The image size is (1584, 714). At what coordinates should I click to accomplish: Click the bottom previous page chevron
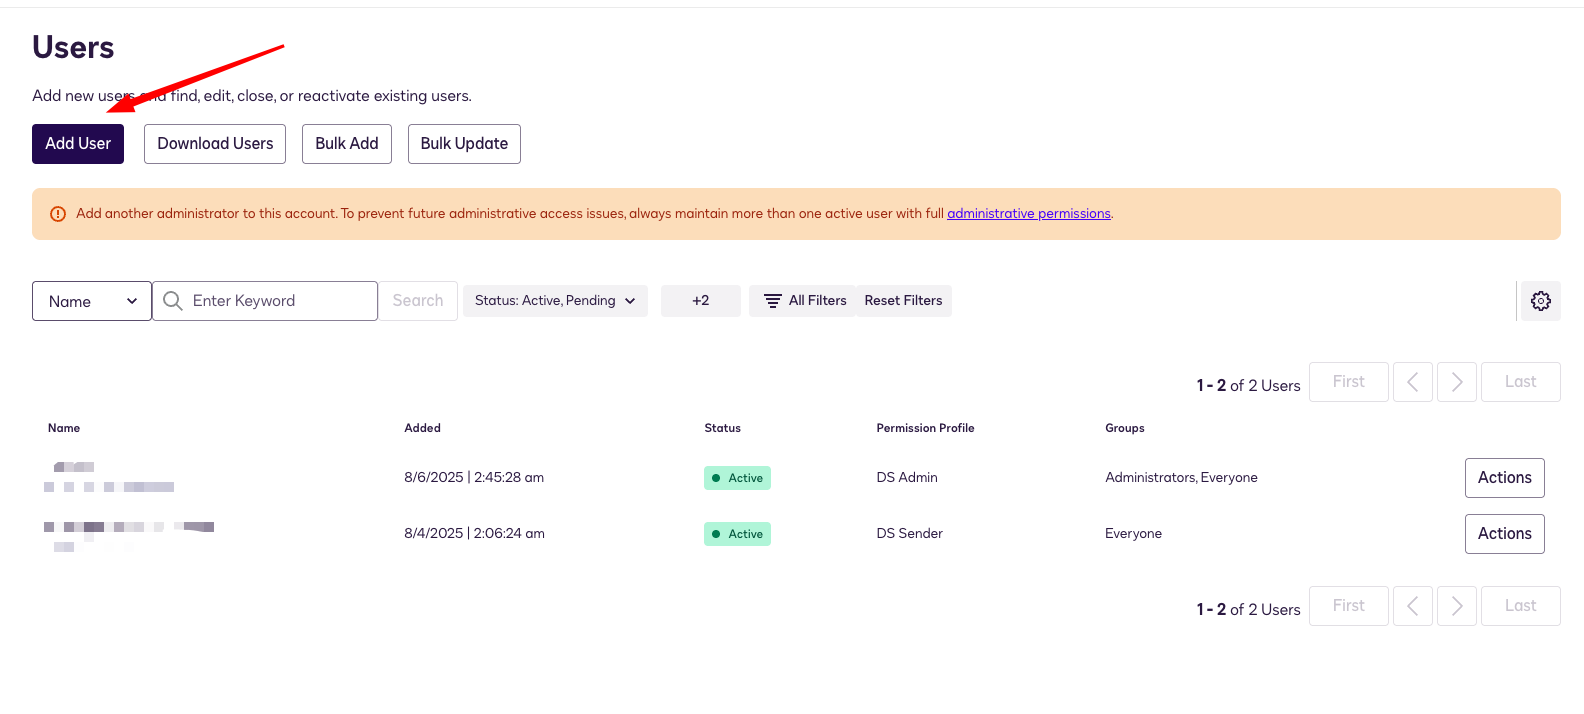(x=1412, y=606)
